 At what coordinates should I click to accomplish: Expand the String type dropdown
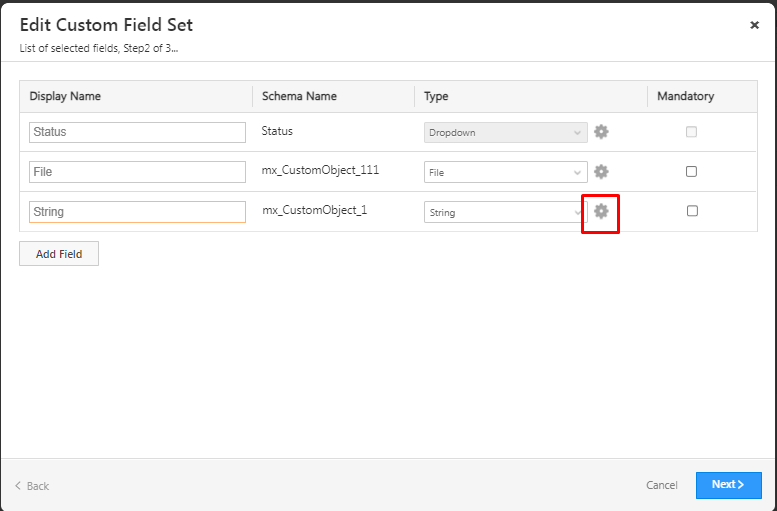pos(505,212)
